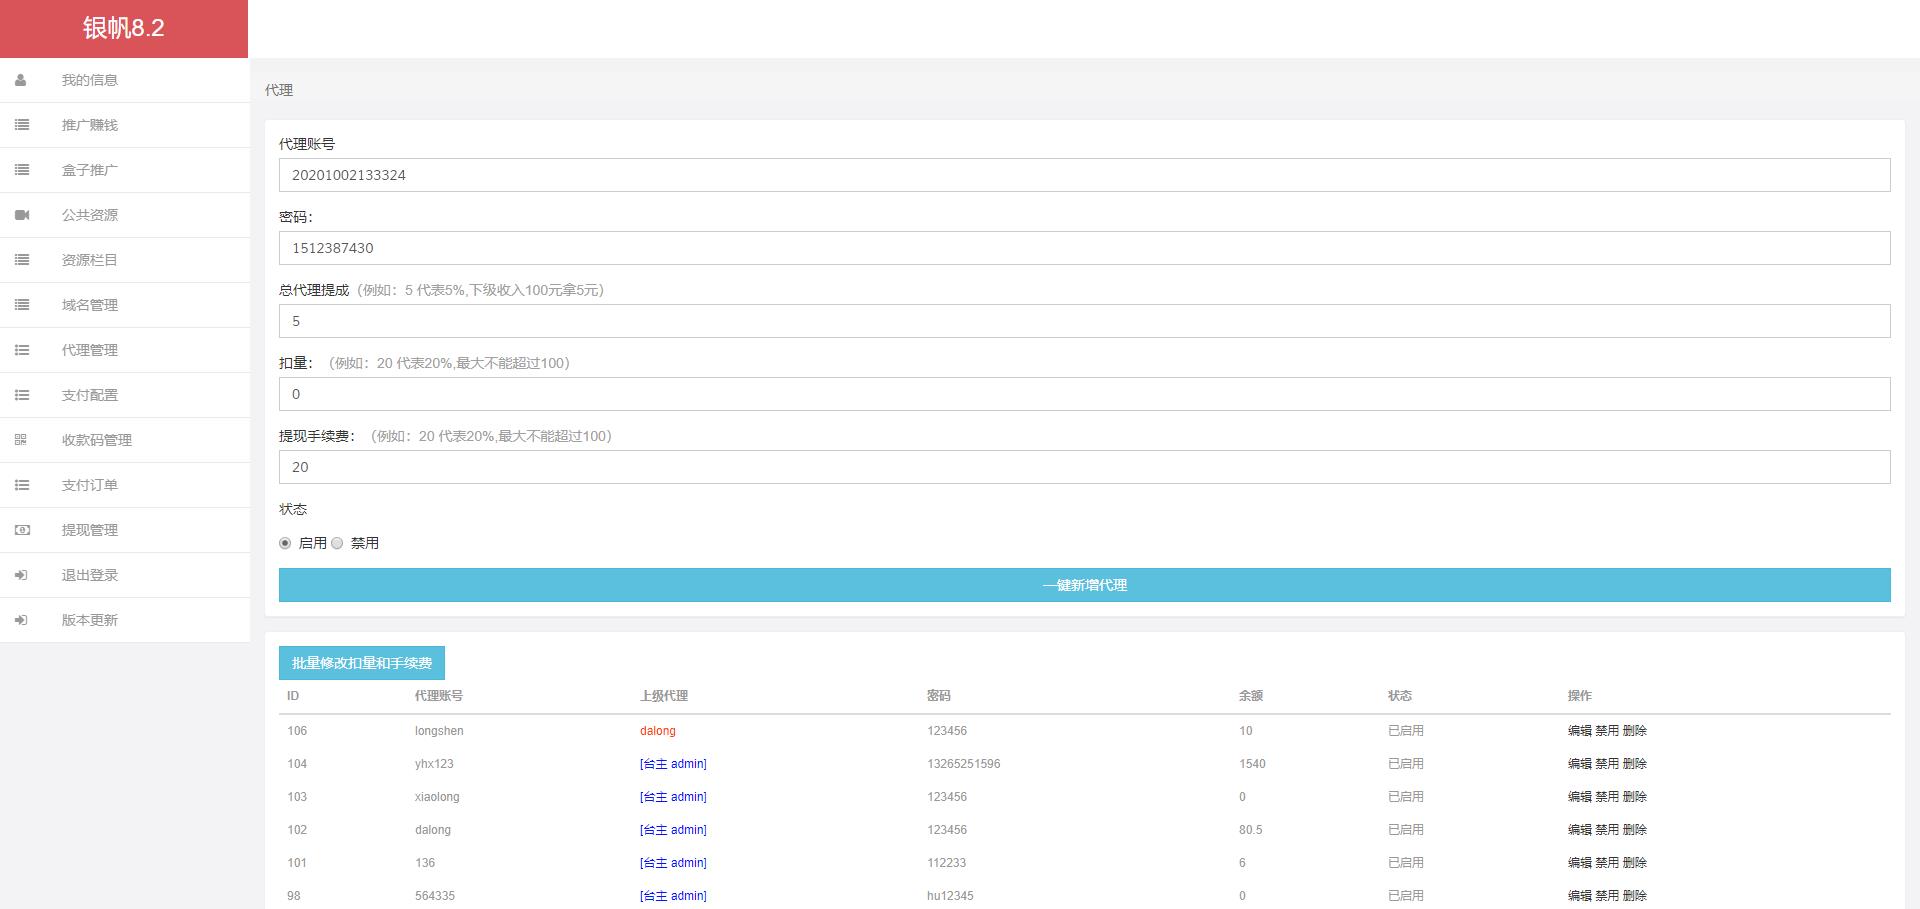1920x909 pixels.
Task: Click the money icon beside 提现管理
Action: coord(22,530)
